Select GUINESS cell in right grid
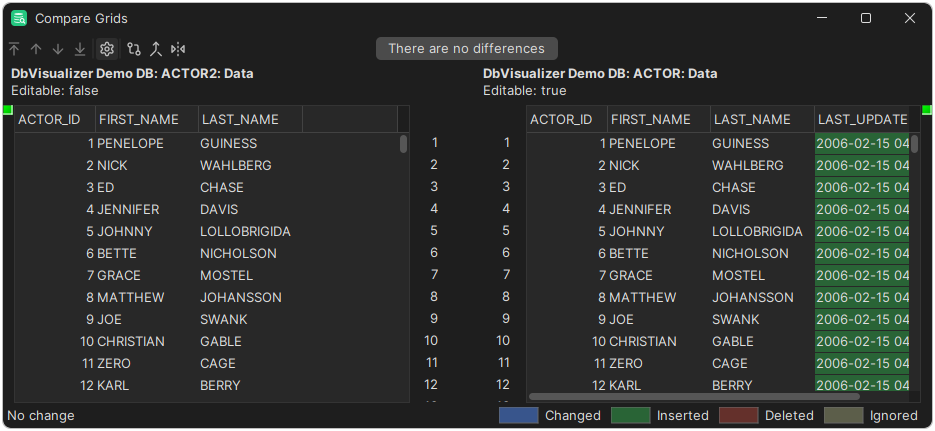This screenshot has height=431, width=935. pos(763,144)
